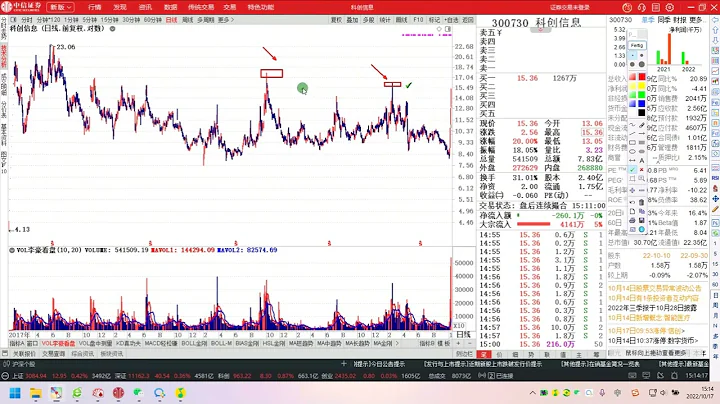This screenshot has height=404, width=720.
Task: Toggle the 侧边栏 sidebar button
Action: point(464,354)
